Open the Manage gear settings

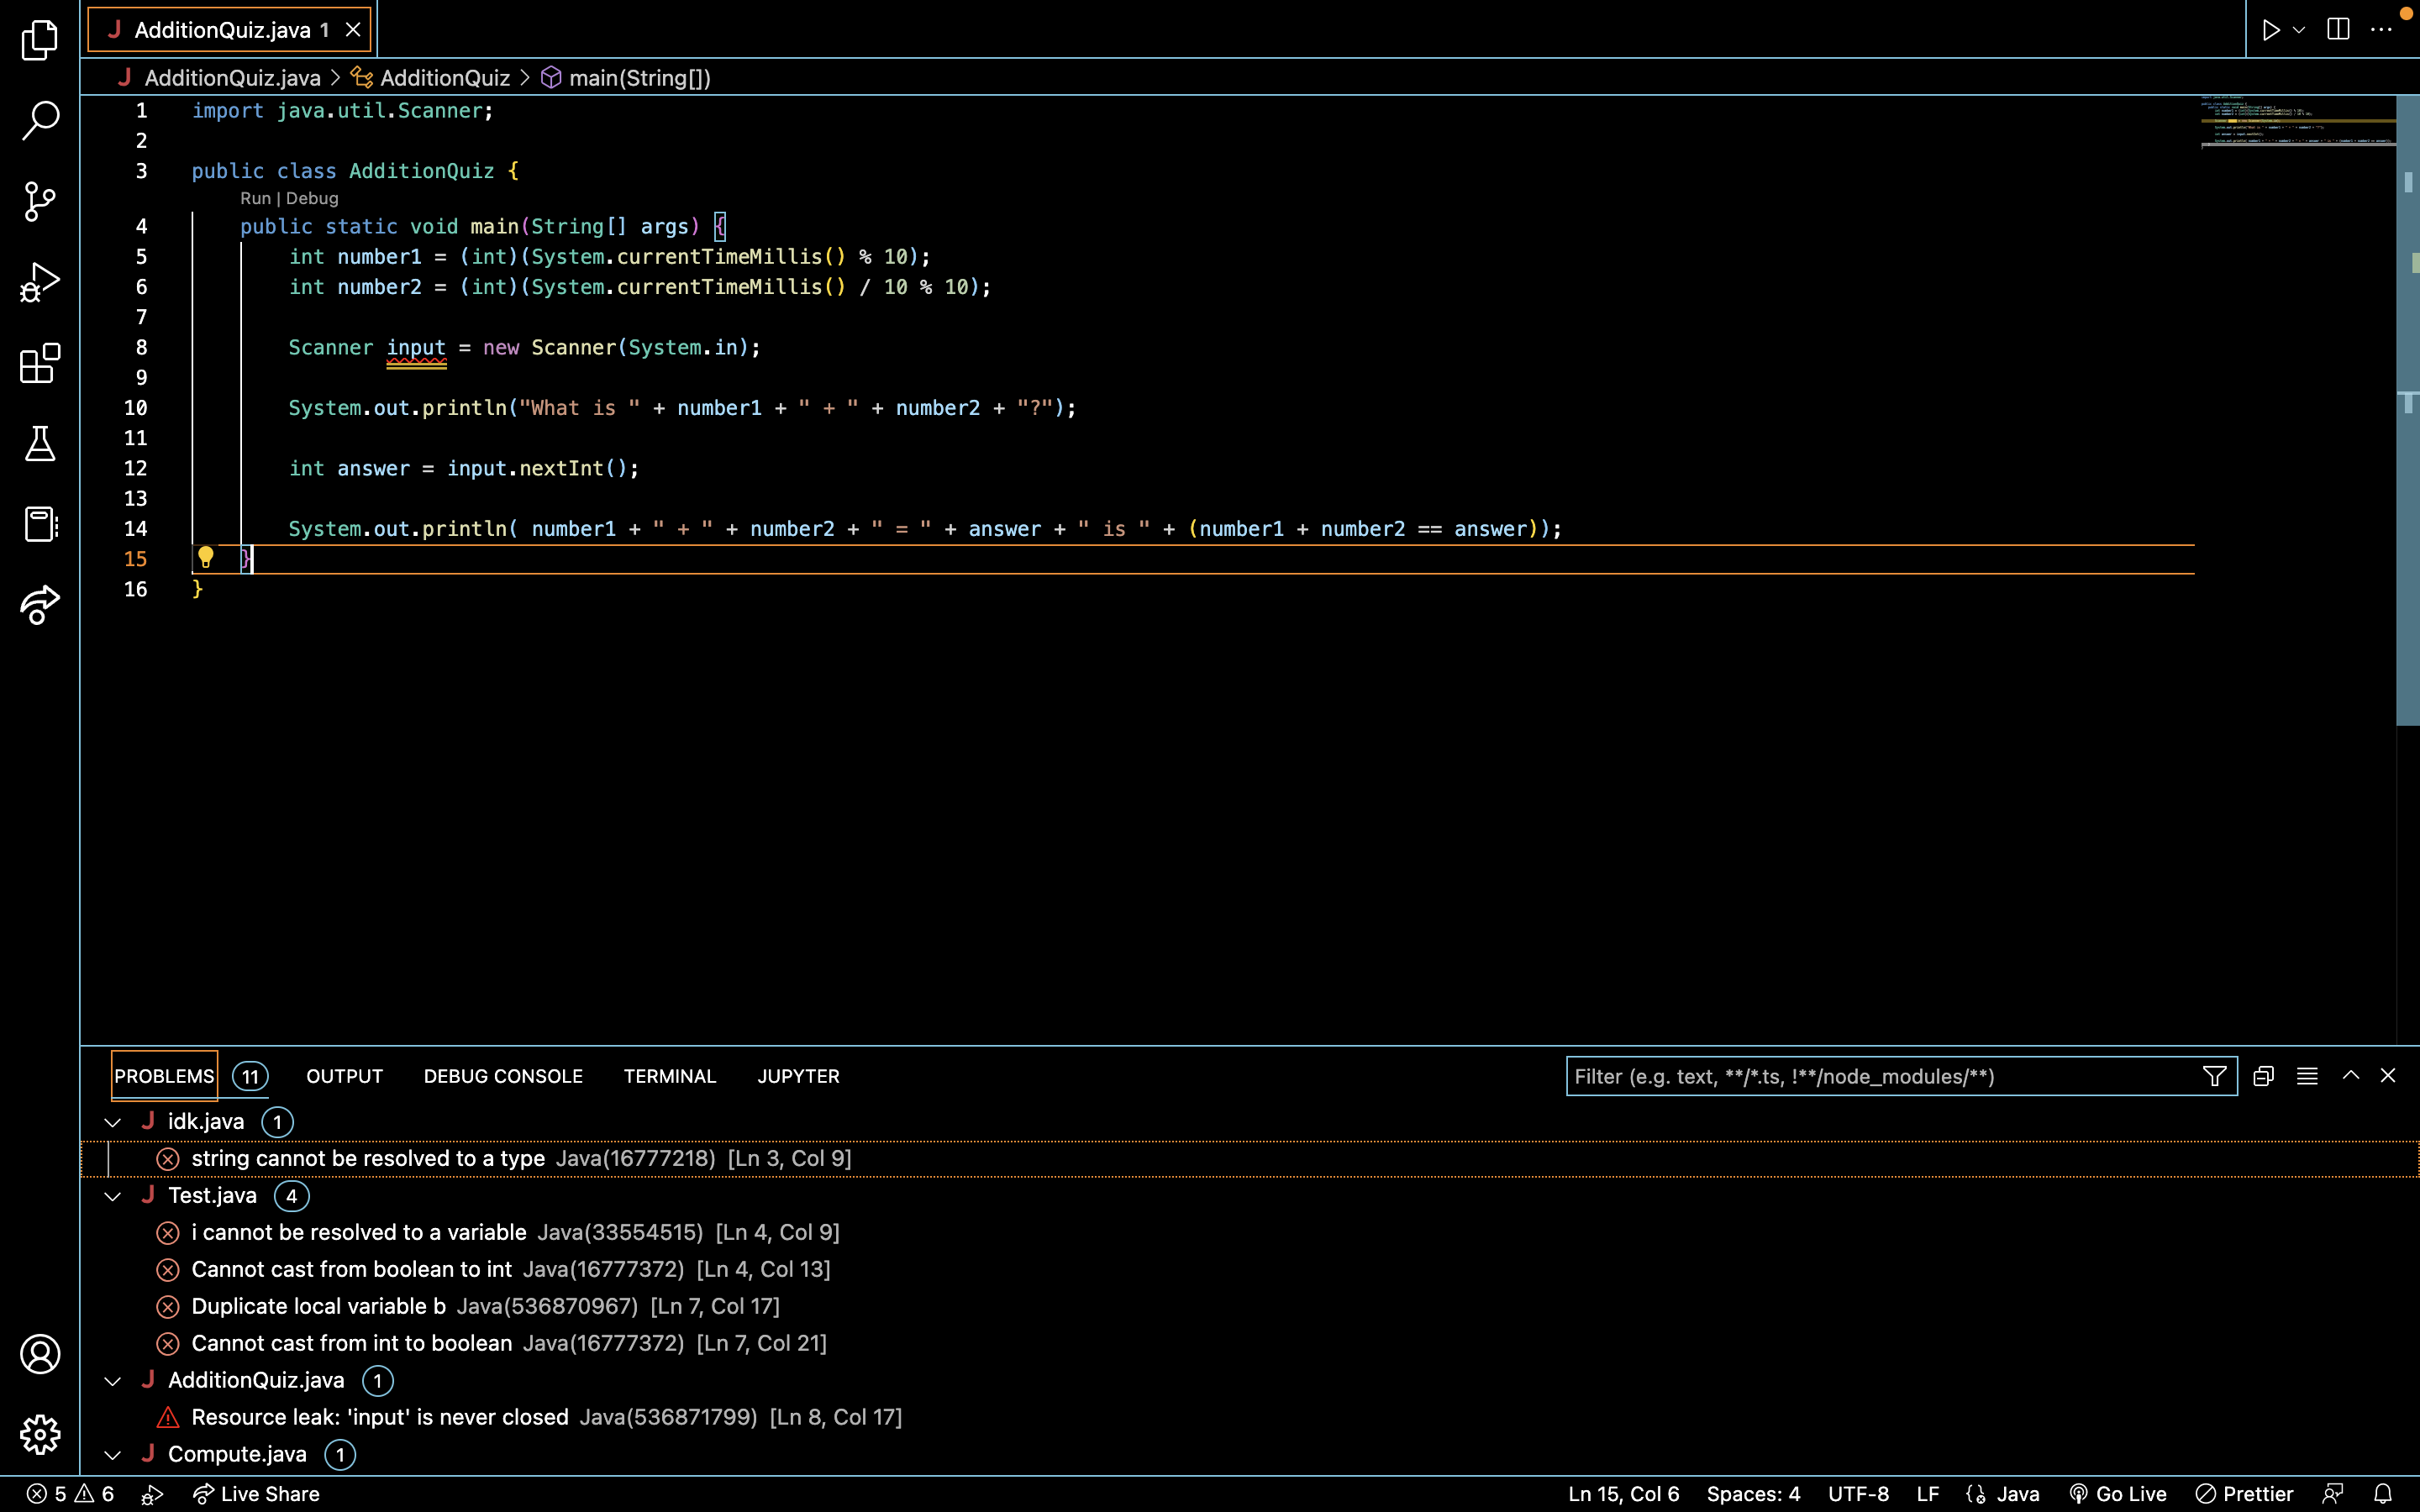[40, 1435]
